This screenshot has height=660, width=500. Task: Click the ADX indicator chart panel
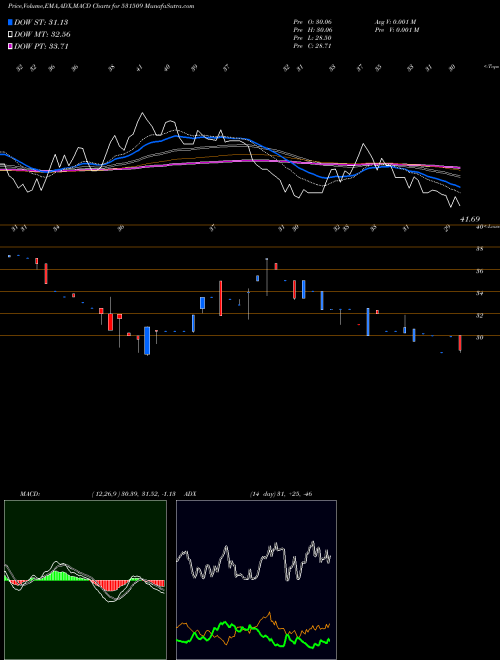click(x=256, y=580)
